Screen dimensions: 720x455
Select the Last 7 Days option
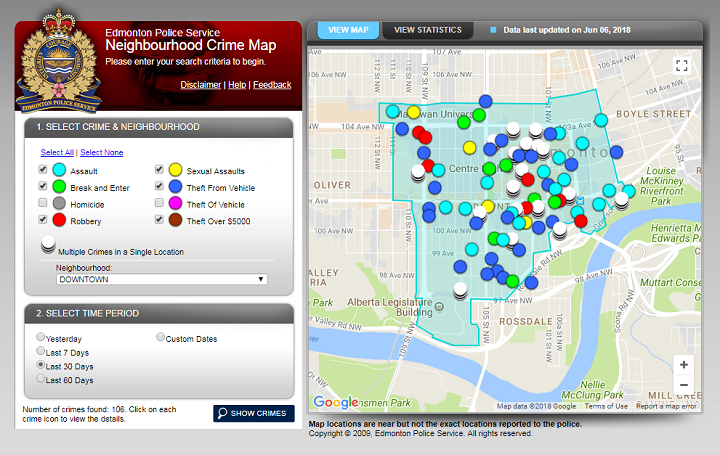coord(40,351)
